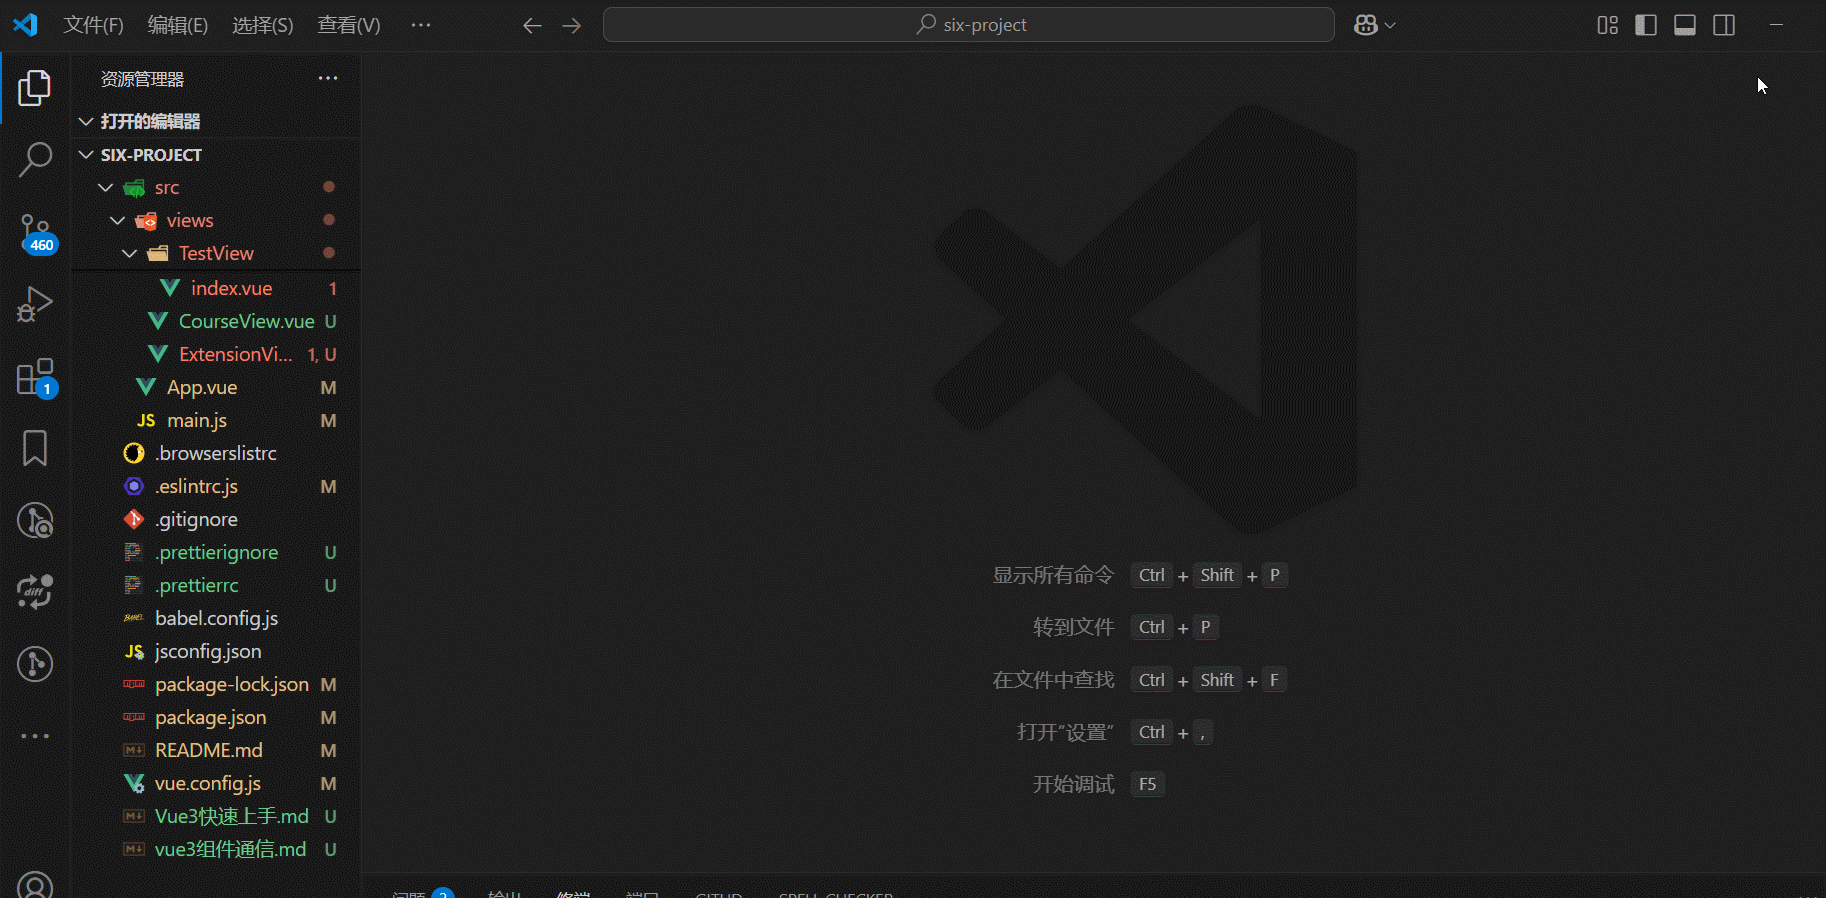Open the Run and Debug view
This screenshot has height=898, width=1826.
click(35, 304)
